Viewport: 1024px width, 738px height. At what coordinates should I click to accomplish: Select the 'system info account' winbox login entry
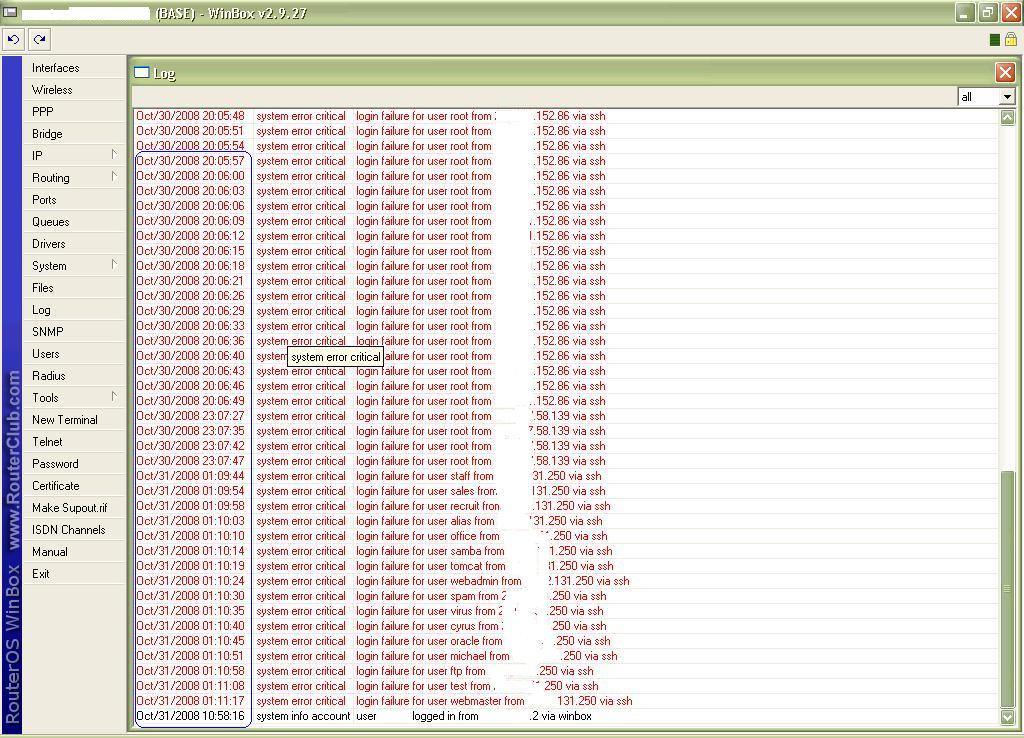point(566,717)
